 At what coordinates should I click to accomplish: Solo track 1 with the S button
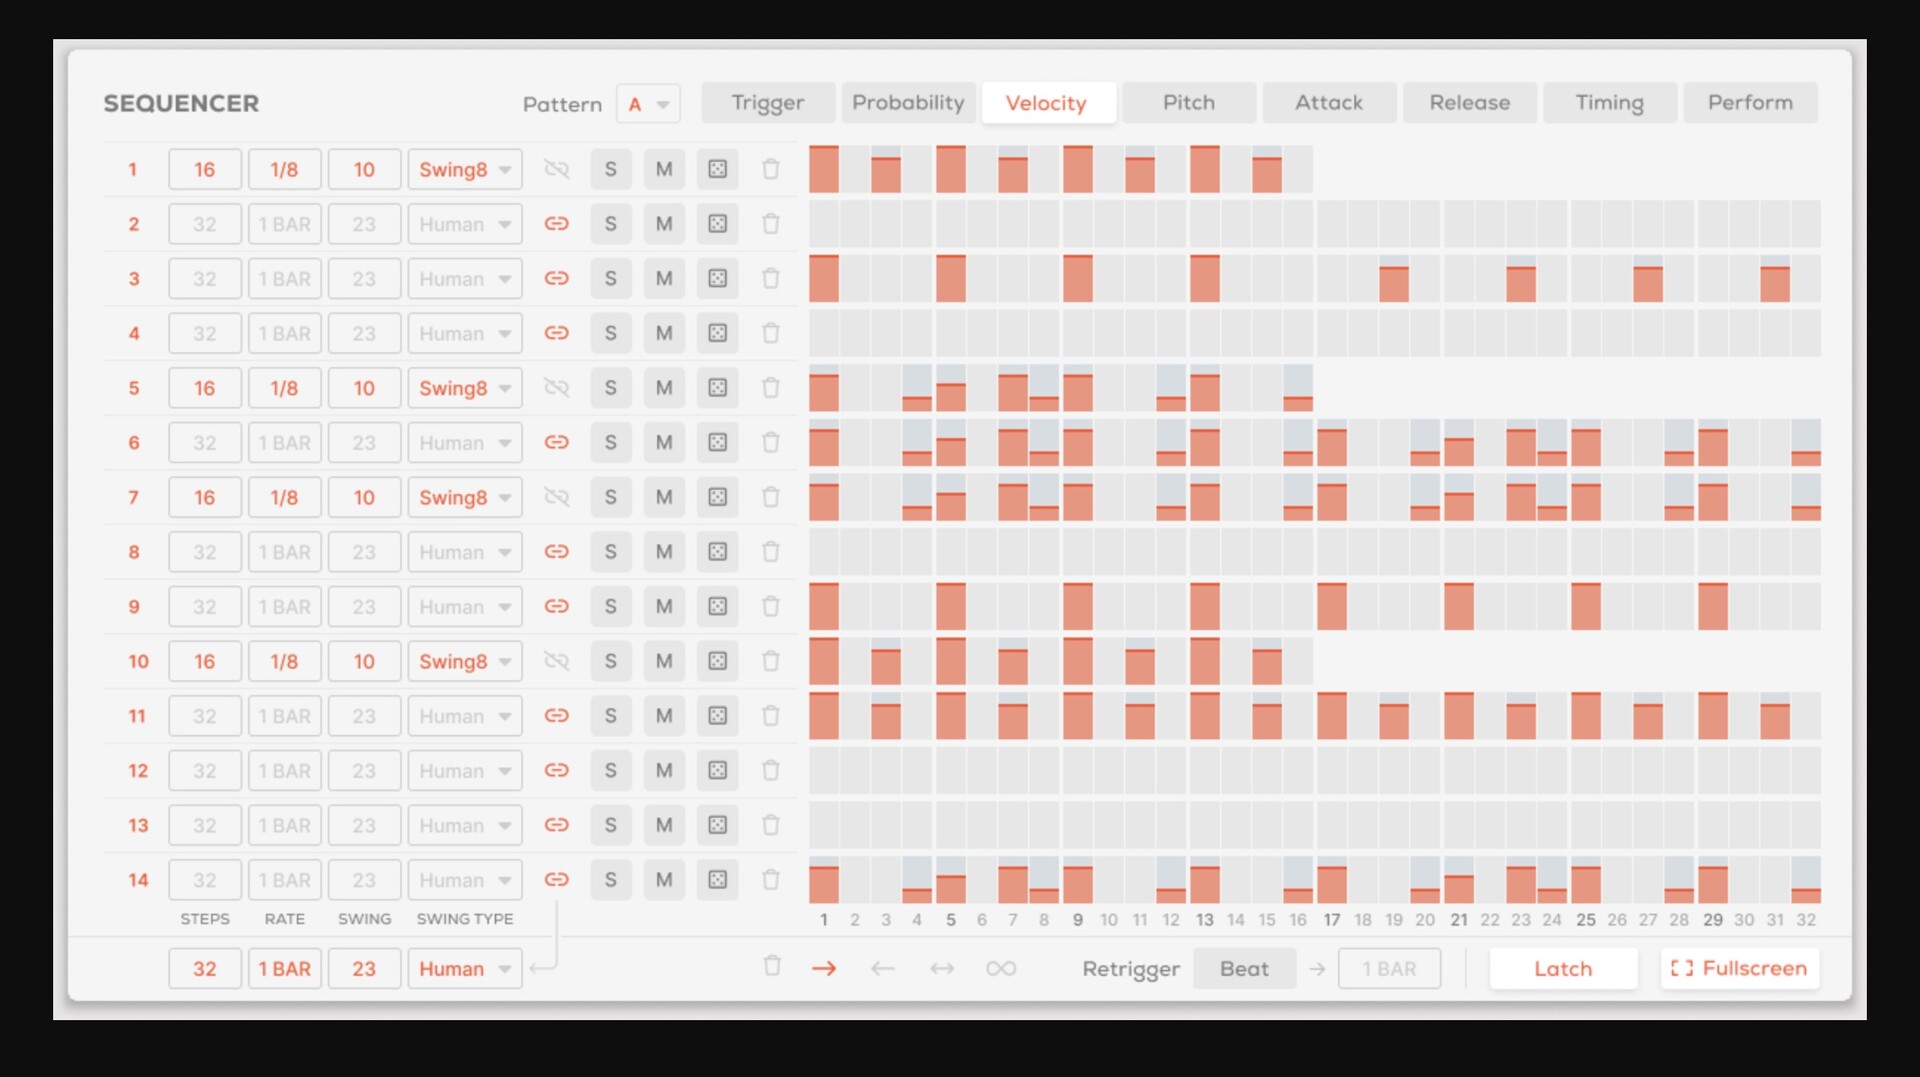click(x=610, y=169)
